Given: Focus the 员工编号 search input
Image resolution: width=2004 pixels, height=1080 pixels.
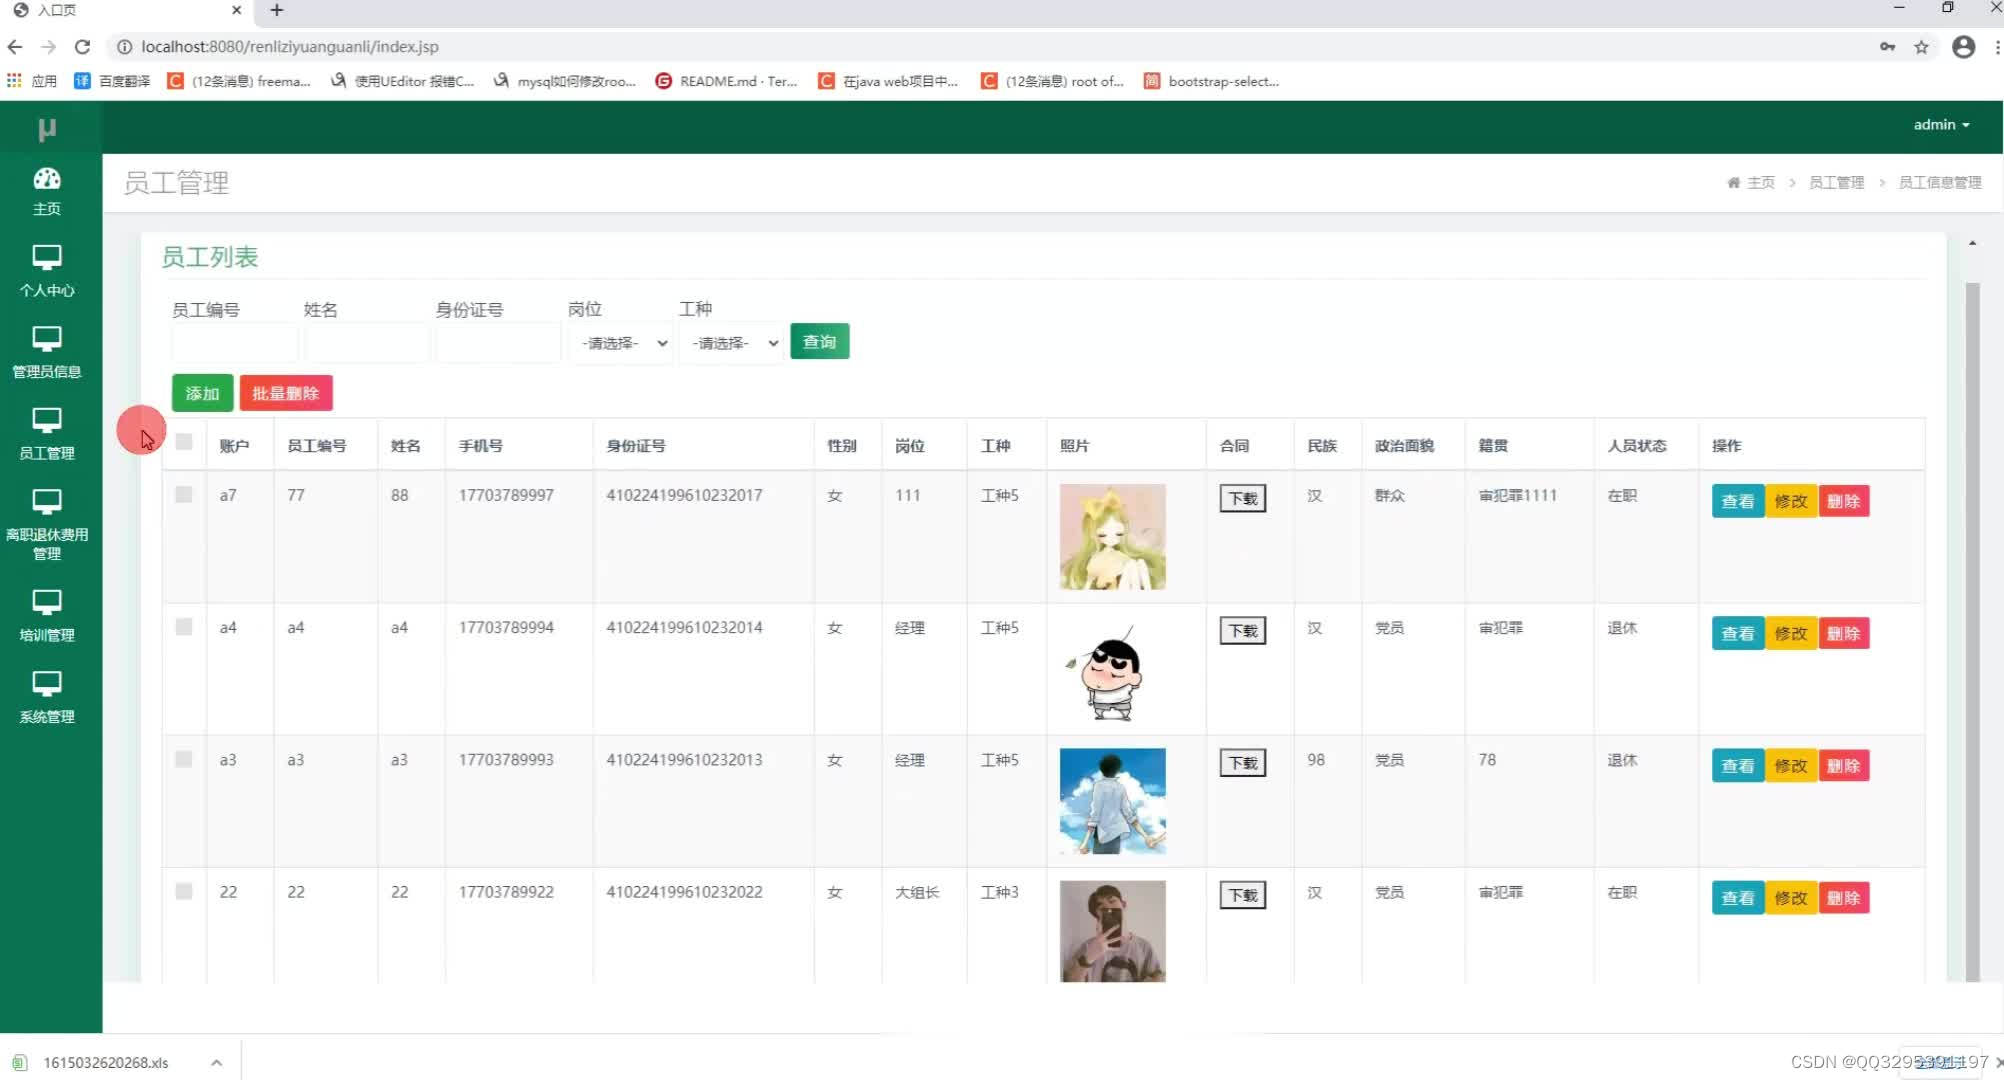Looking at the screenshot, I should 234,343.
